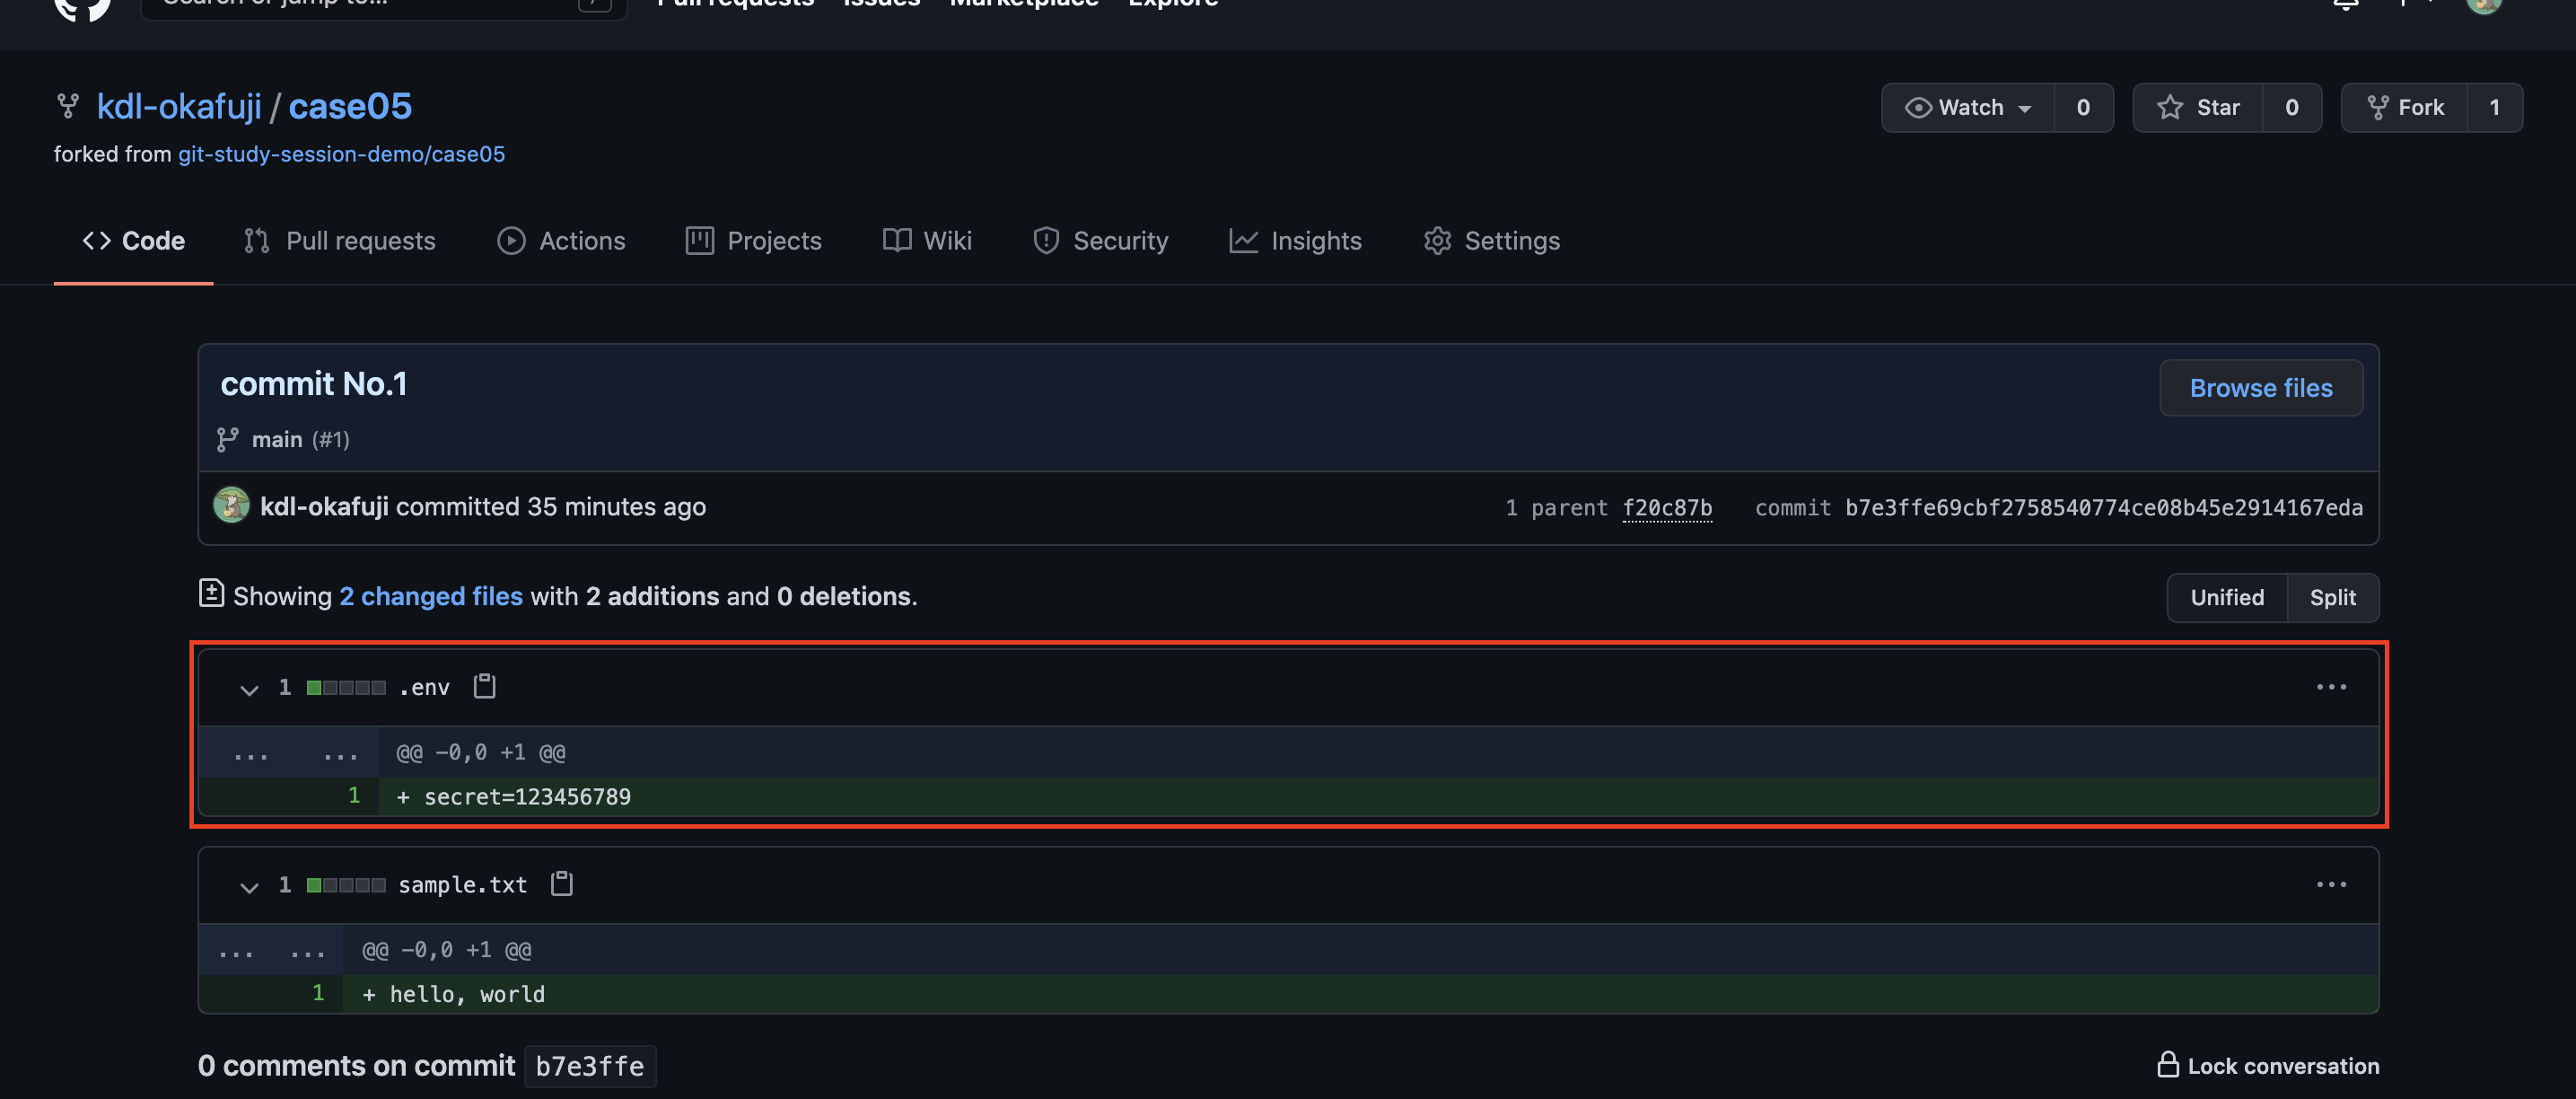Open parent commit f20c87b

click(x=1667, y=507)
